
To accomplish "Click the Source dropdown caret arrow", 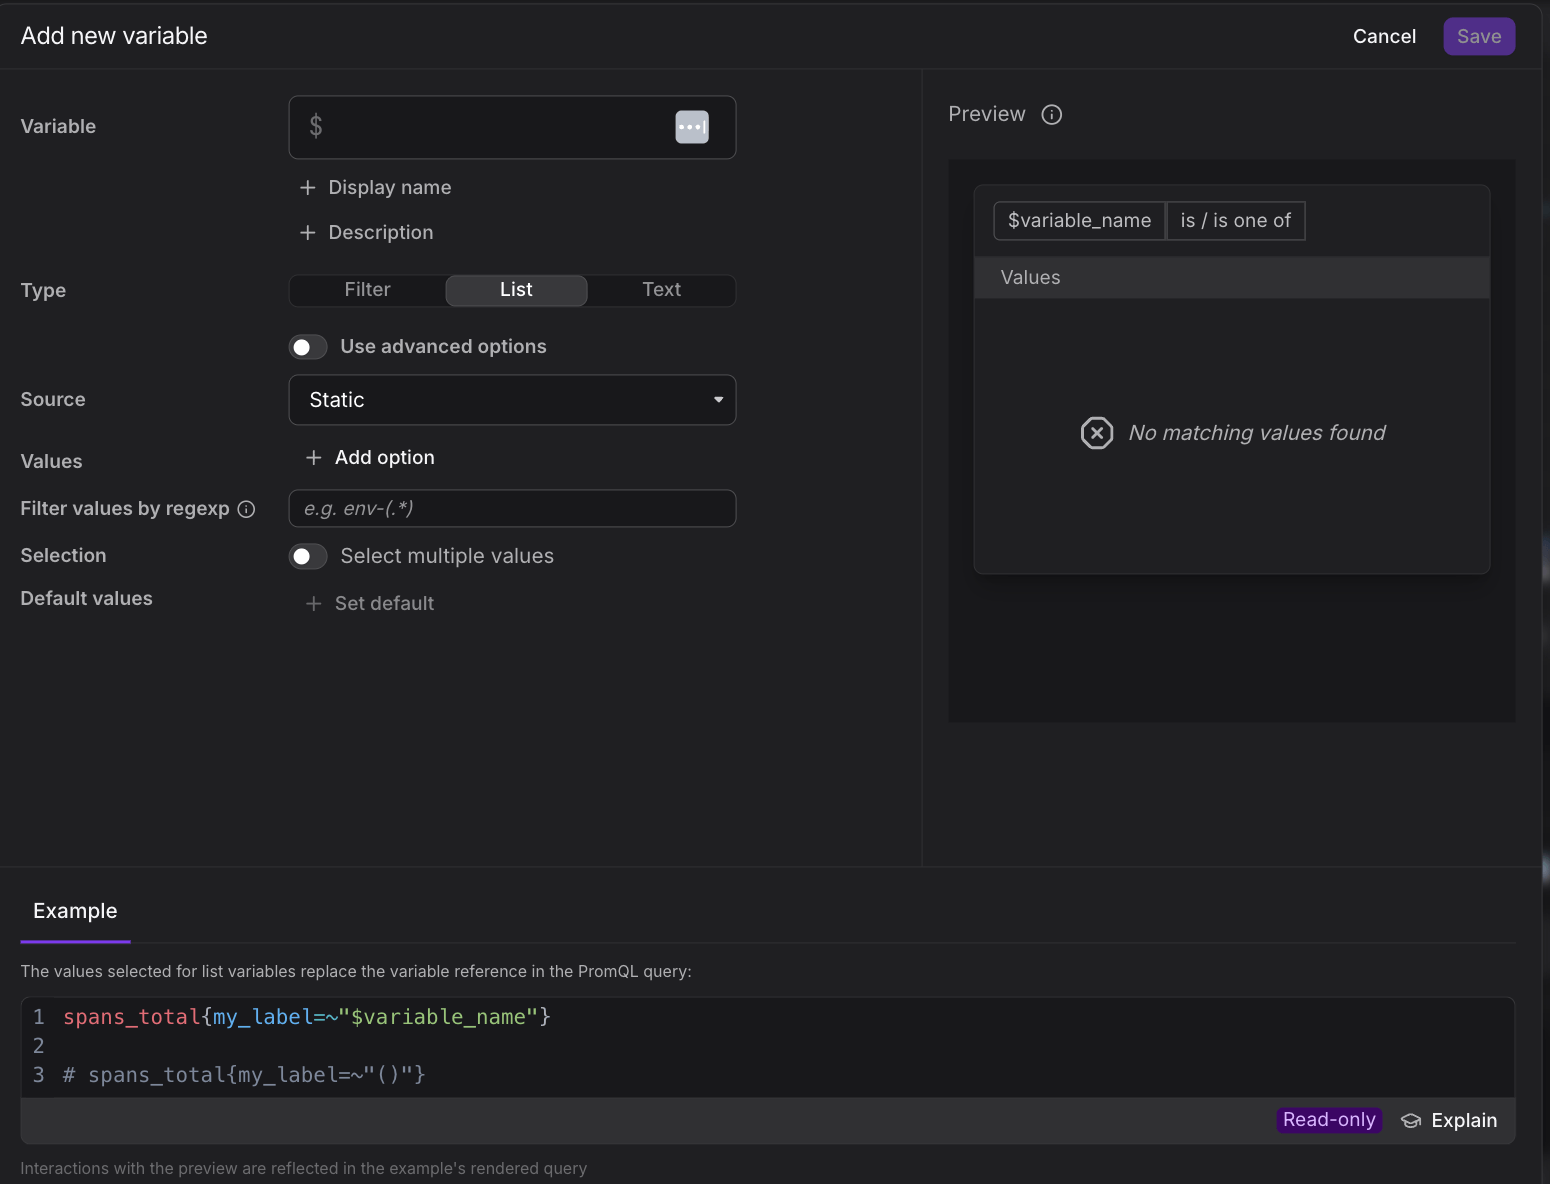I will point(718,400).
